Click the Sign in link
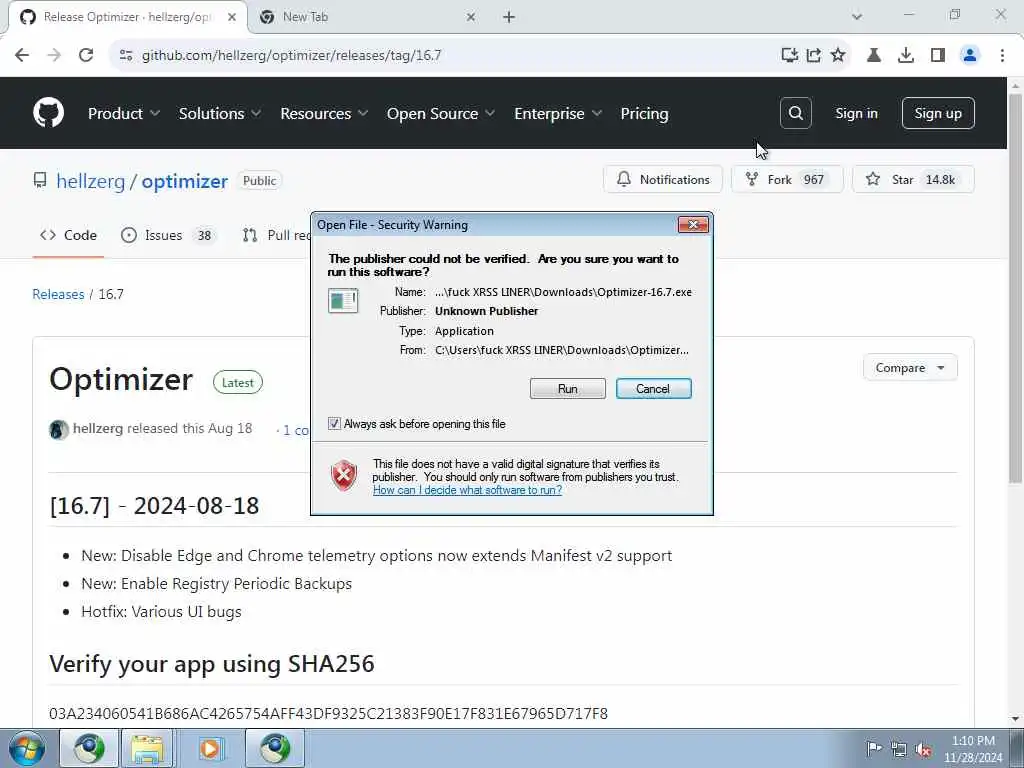The width and height of the screenshot is (1024, 768). [856, 113]
